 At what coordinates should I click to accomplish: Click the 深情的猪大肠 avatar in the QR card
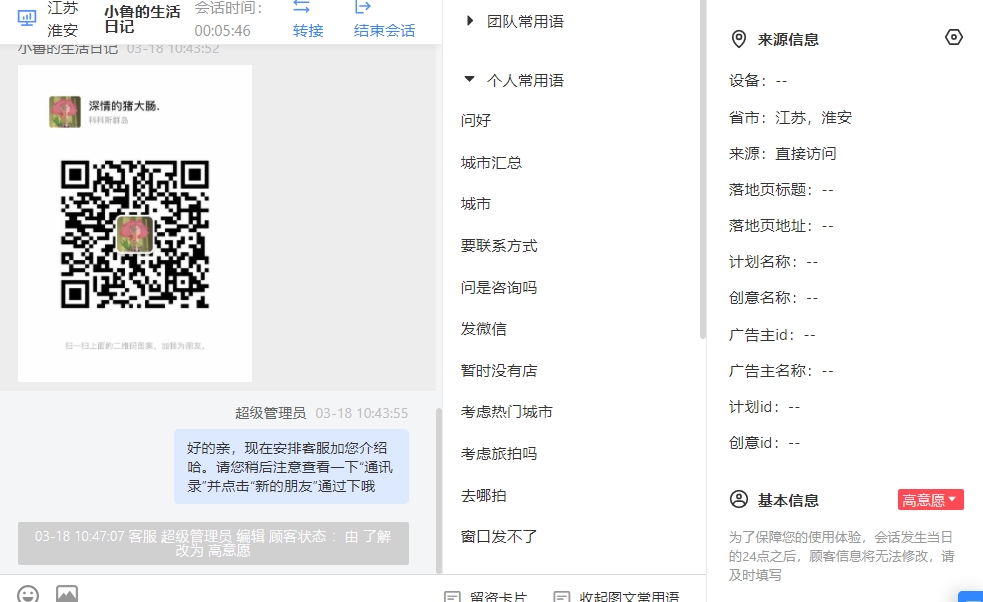click(x=65, y=112)
